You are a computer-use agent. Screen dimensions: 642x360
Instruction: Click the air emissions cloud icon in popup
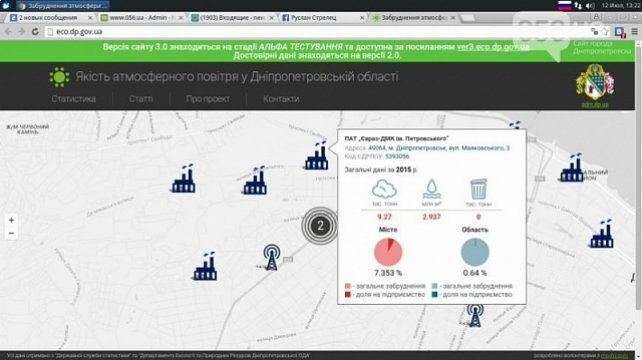(384, 189)
